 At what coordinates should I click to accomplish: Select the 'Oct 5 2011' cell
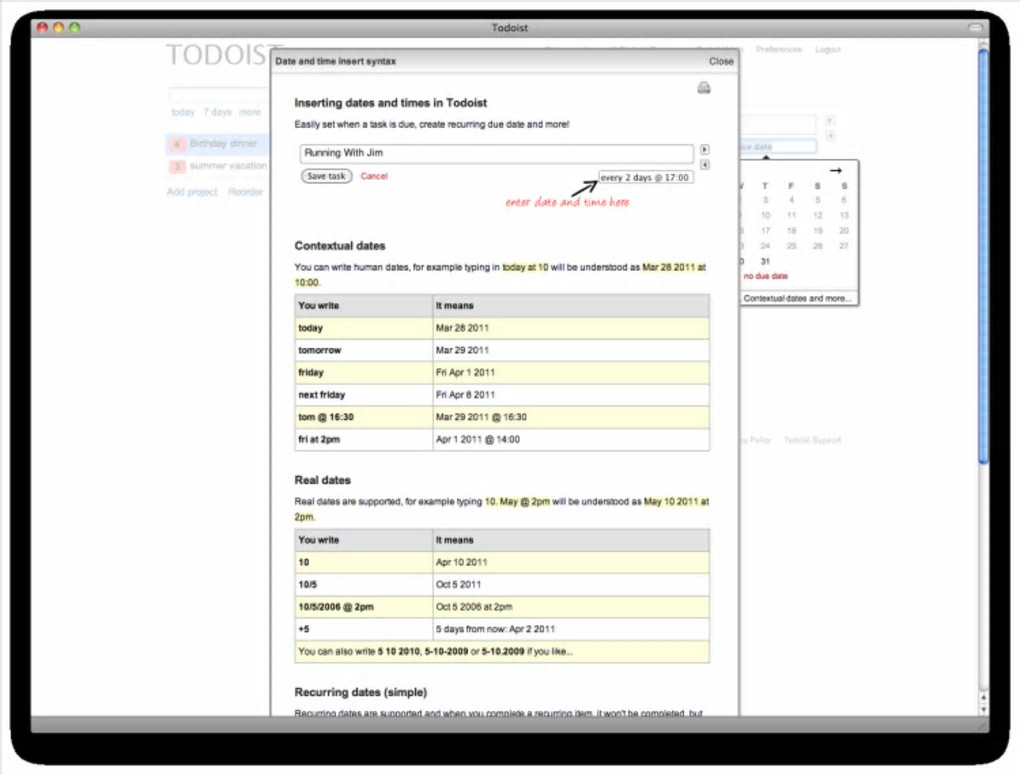570,584
